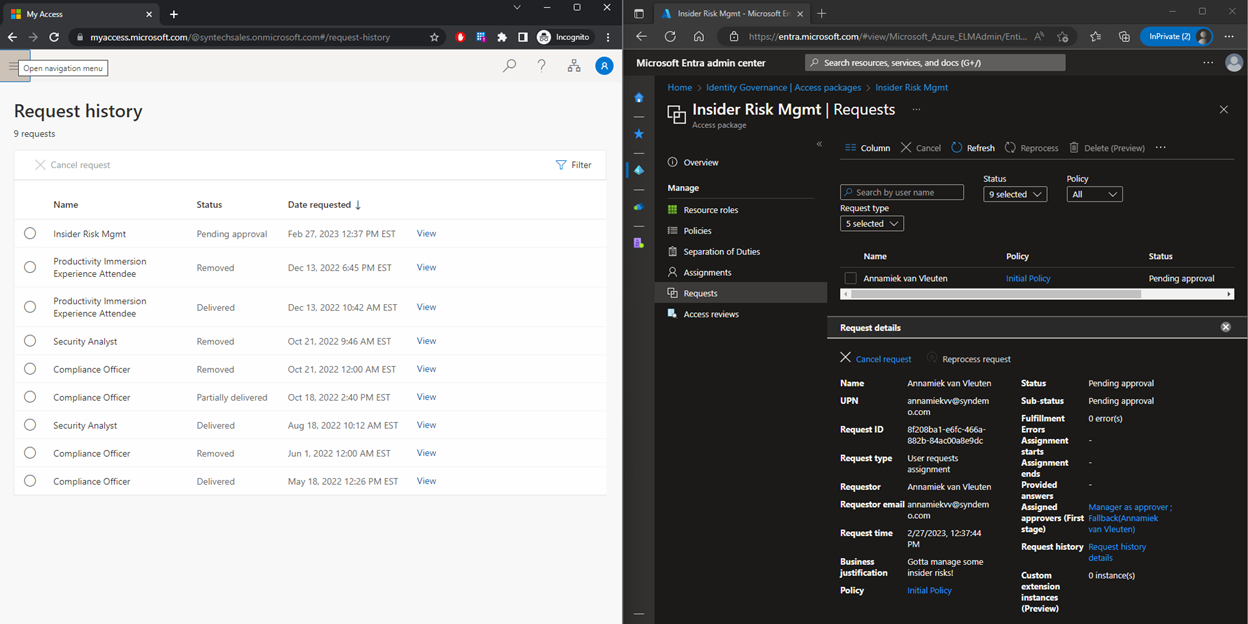
Task: Select Security Analyst Aug 18 row radio button
Action: coord(30,425)
